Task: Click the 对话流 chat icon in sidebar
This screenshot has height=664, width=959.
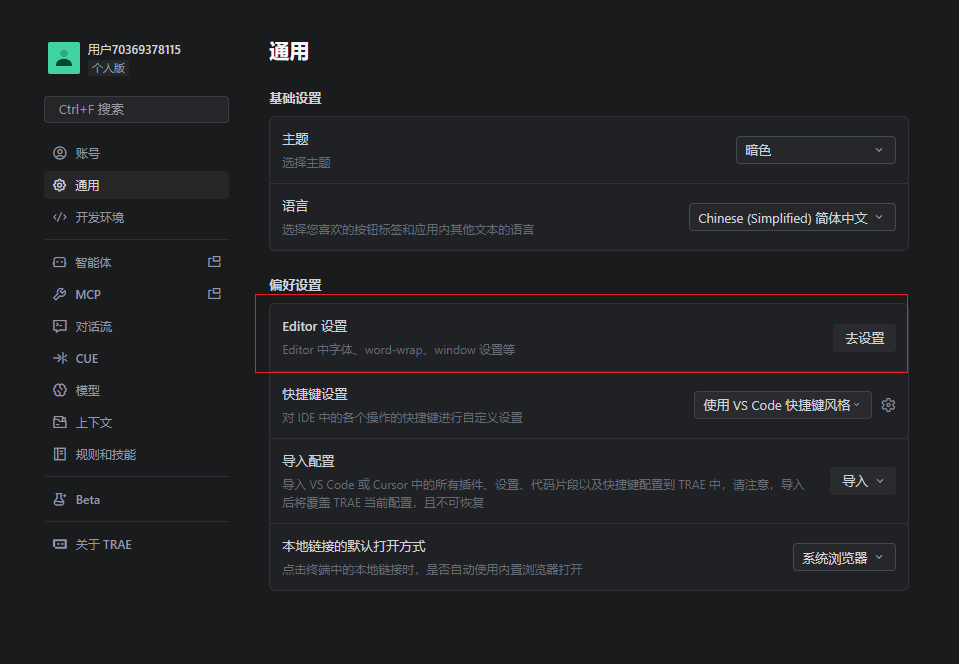Action: point(60,326)
